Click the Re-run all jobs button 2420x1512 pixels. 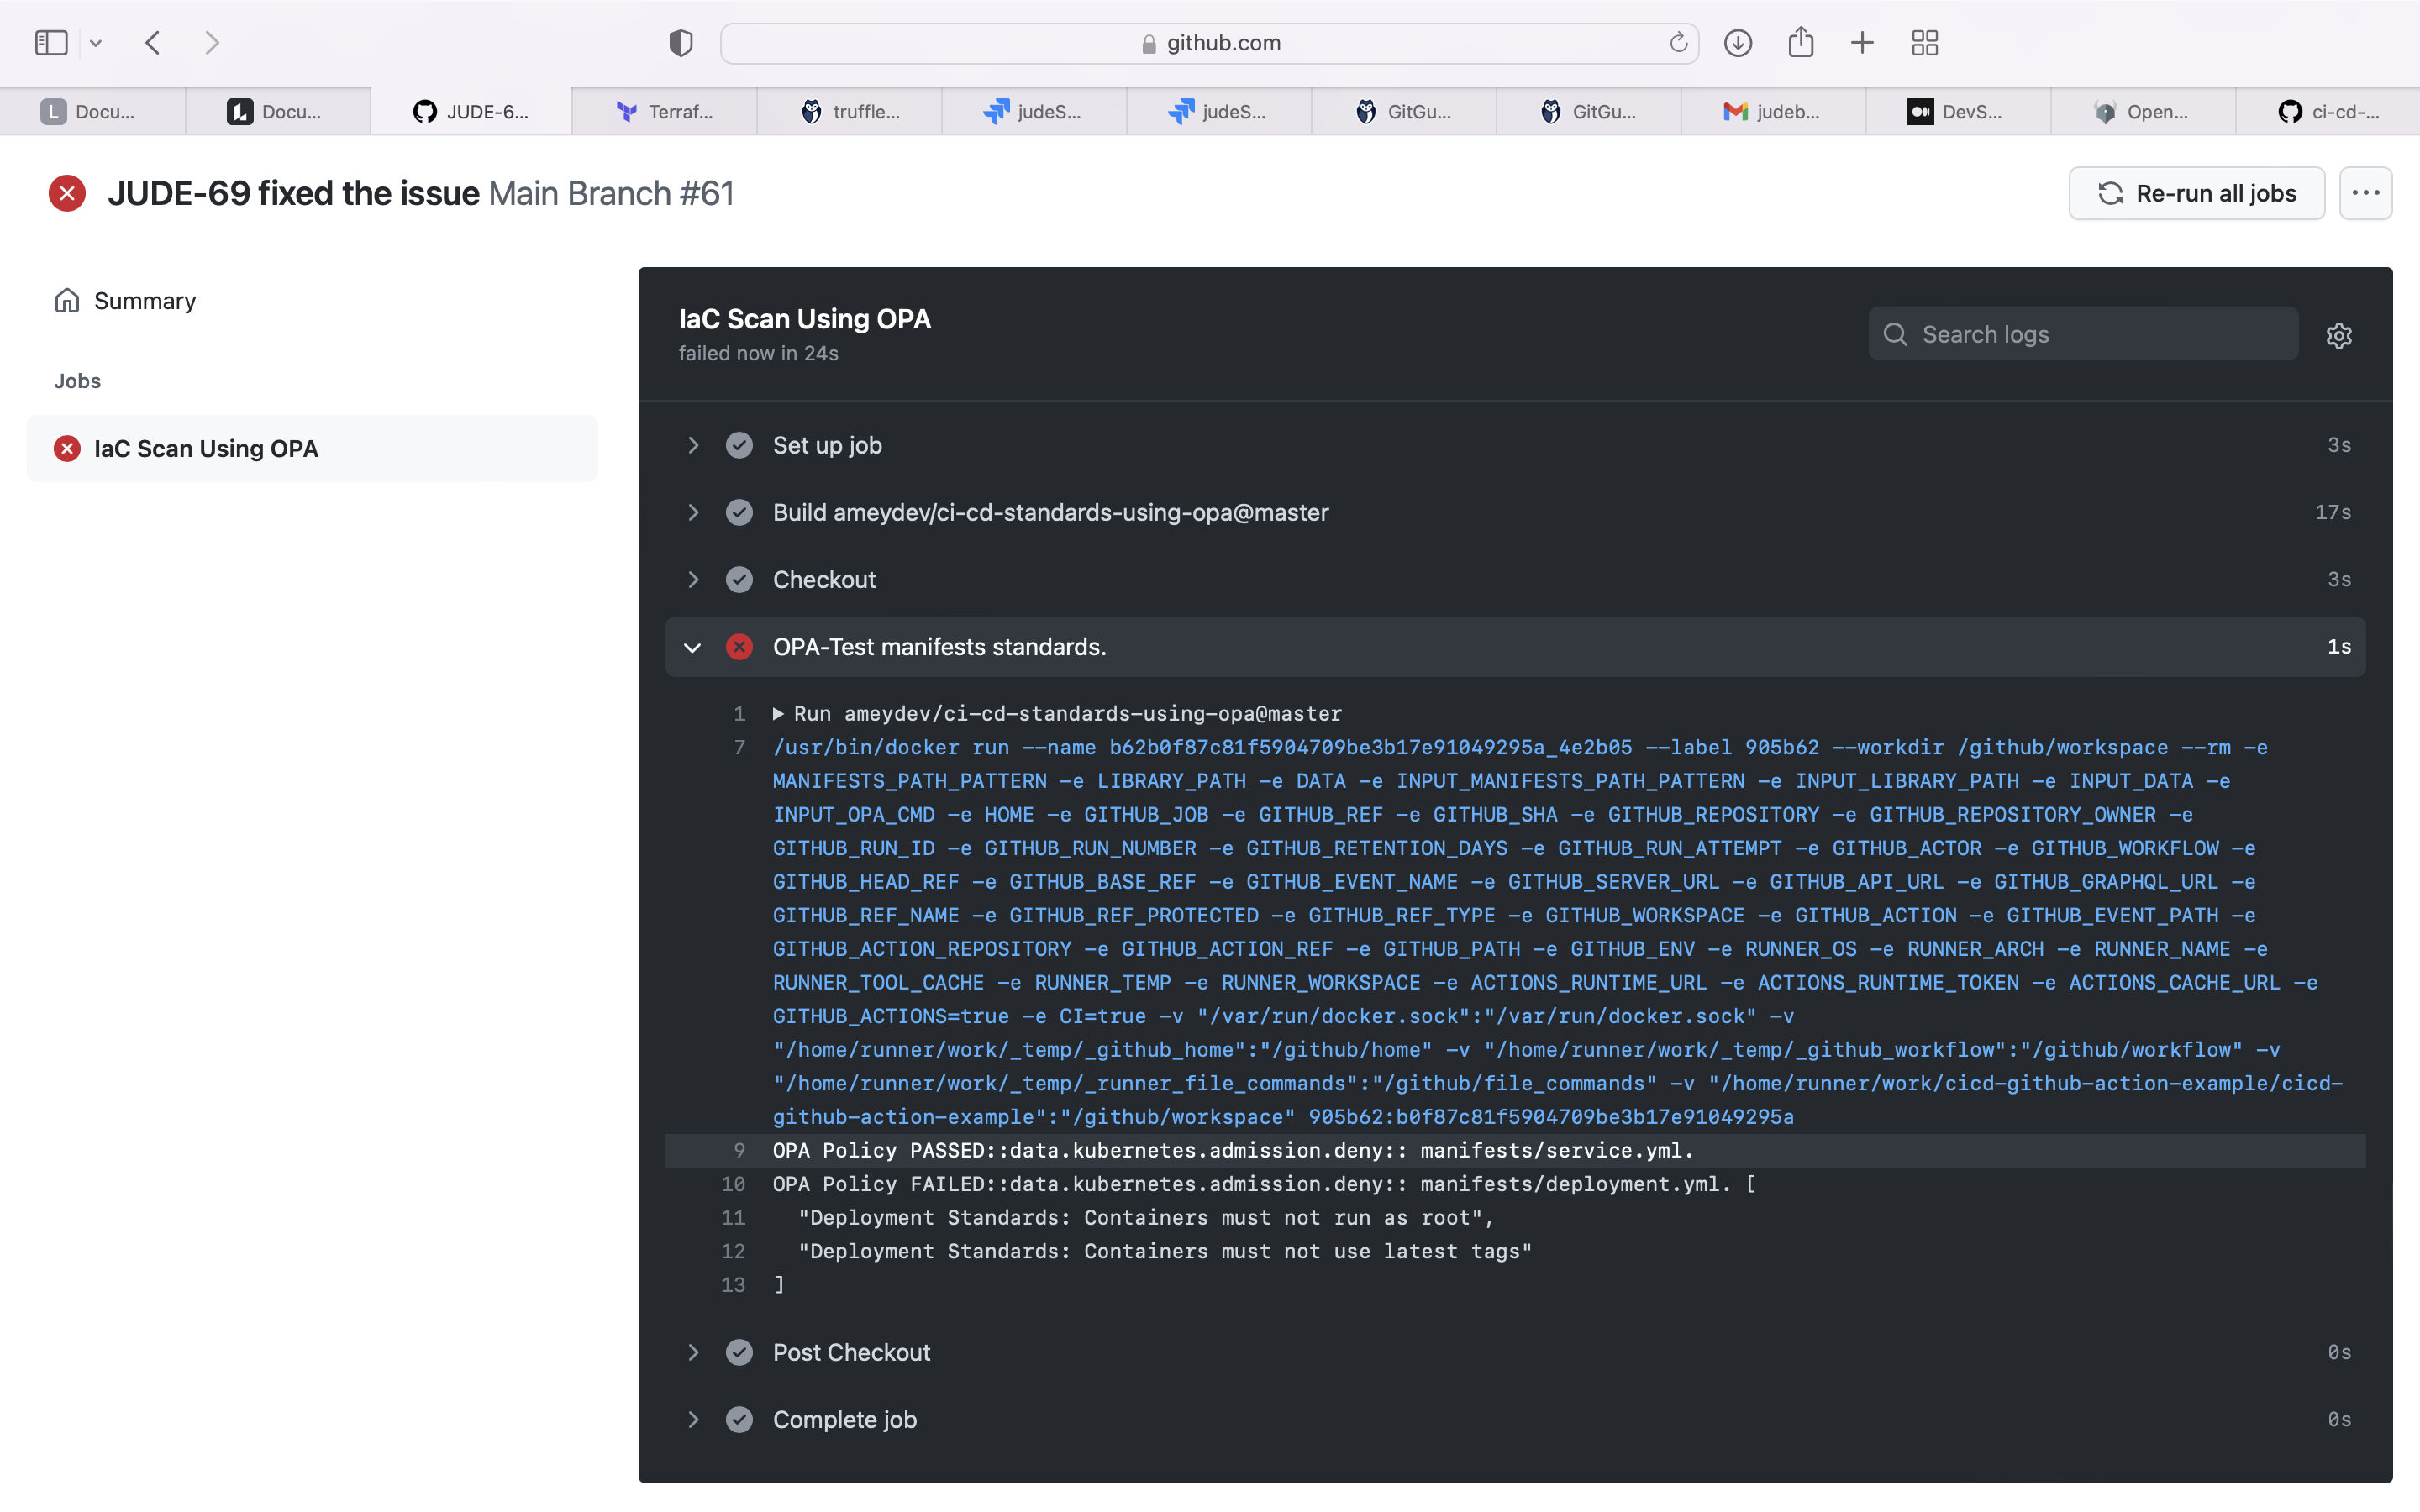(x=2196, y=193)
